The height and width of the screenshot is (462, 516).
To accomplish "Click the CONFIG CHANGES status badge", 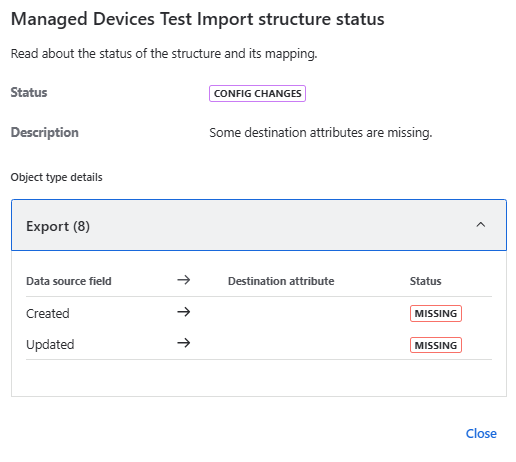I will pyautogui.click(x=257, y=94).
